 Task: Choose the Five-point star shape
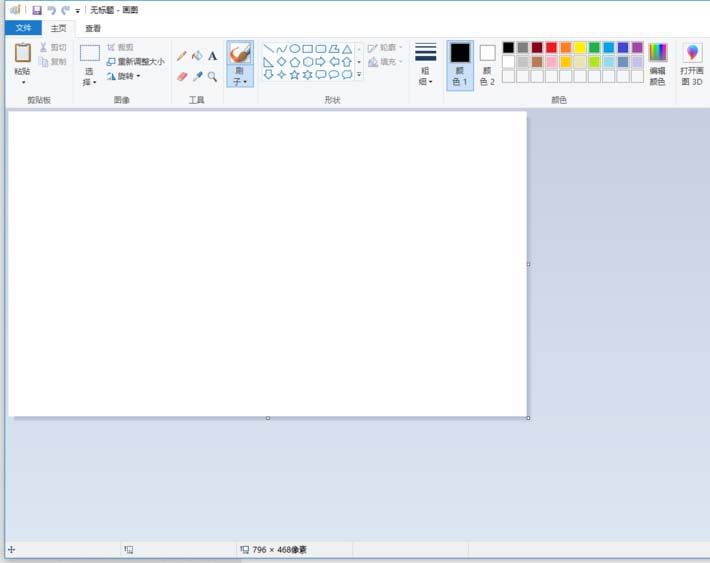click(295, 75)
